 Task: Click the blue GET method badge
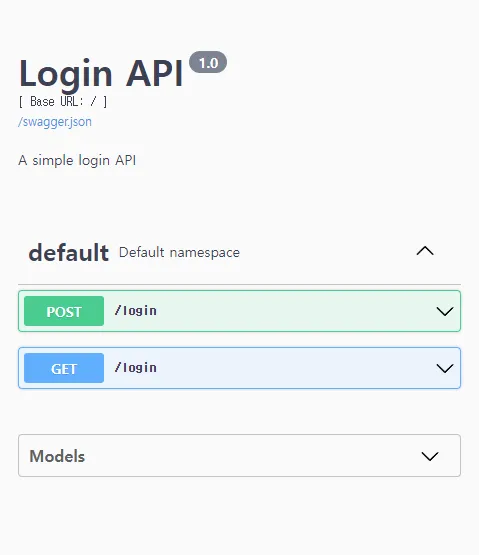coord(64,368)
